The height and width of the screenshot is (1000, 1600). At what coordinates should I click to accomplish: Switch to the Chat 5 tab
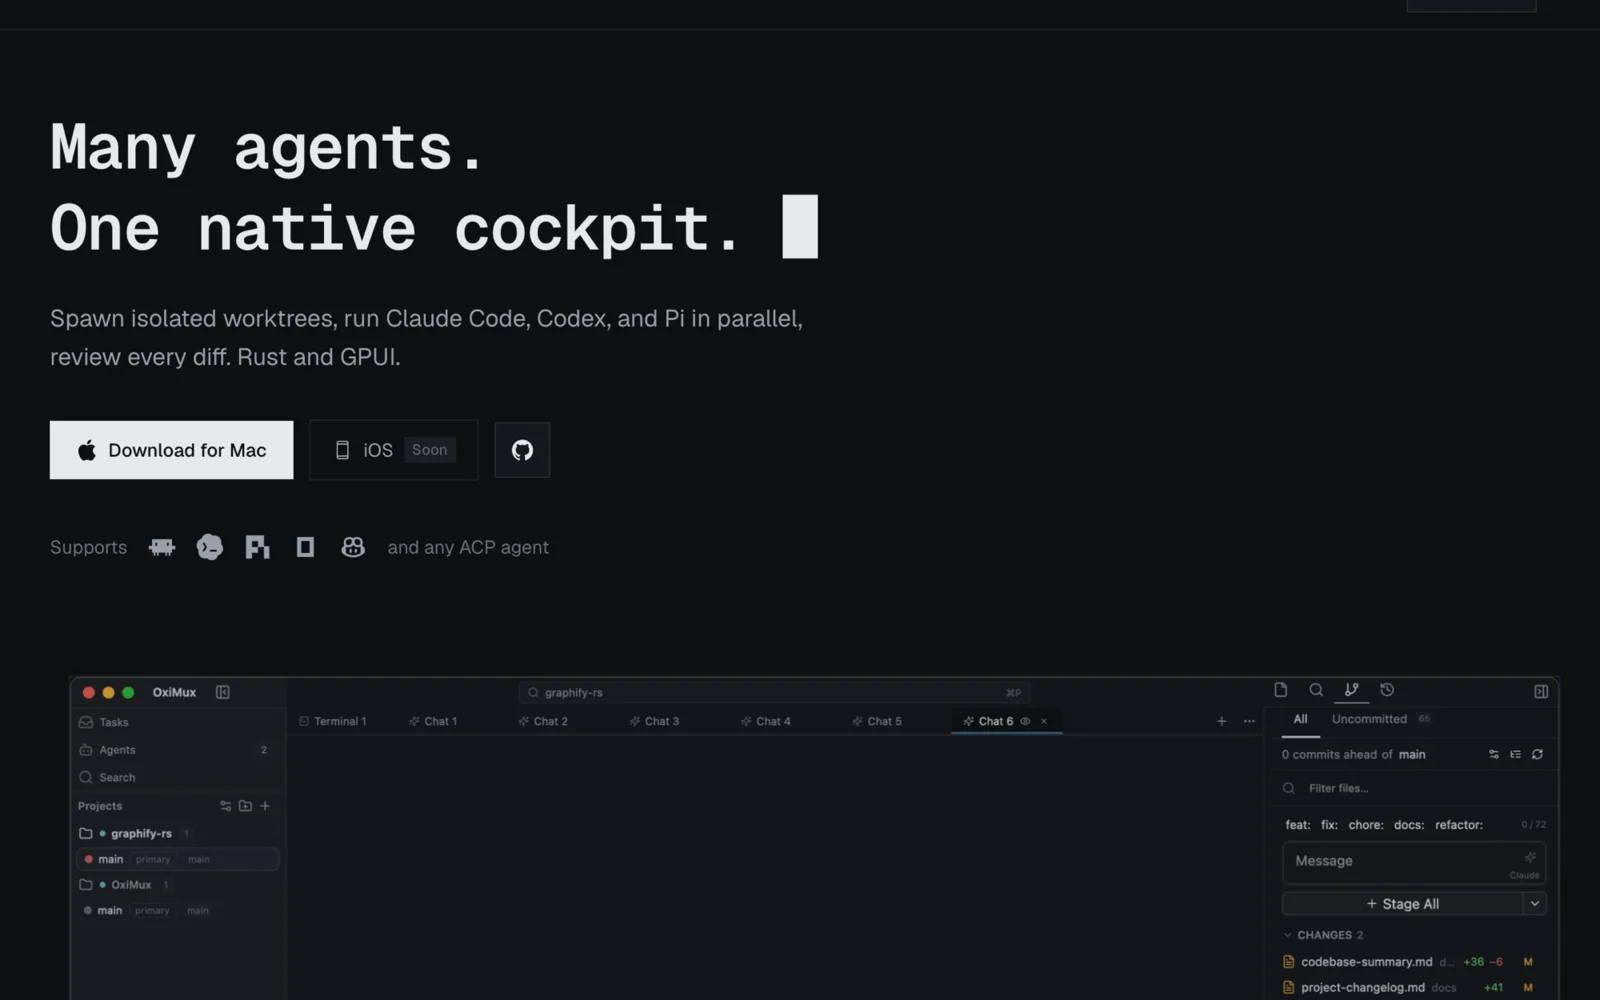click(877, 721)
